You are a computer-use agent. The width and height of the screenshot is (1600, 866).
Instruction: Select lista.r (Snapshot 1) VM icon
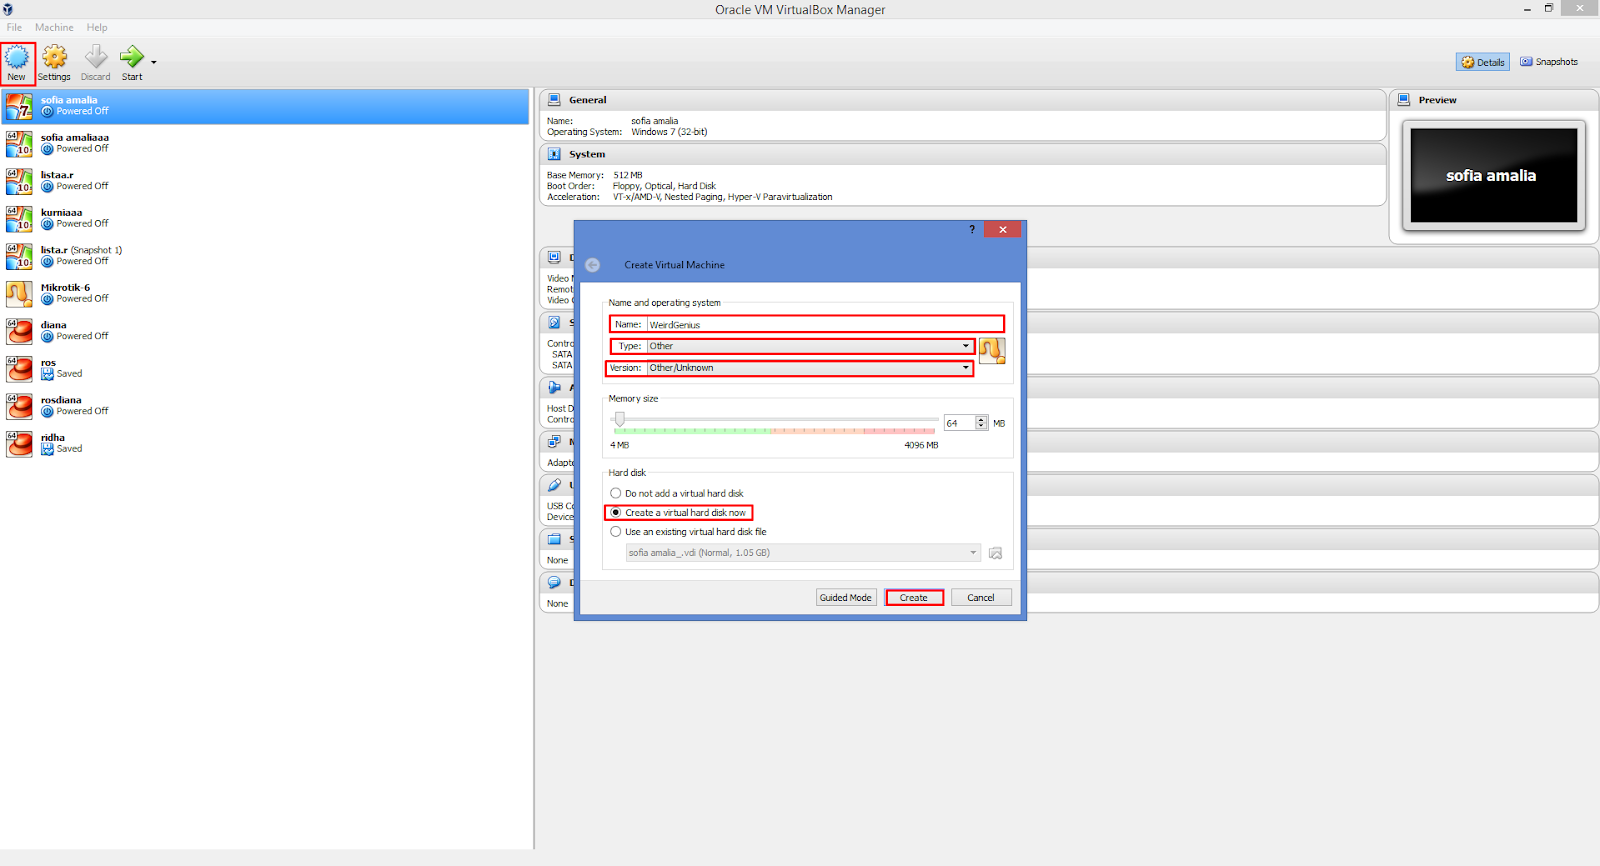[19, 256]
